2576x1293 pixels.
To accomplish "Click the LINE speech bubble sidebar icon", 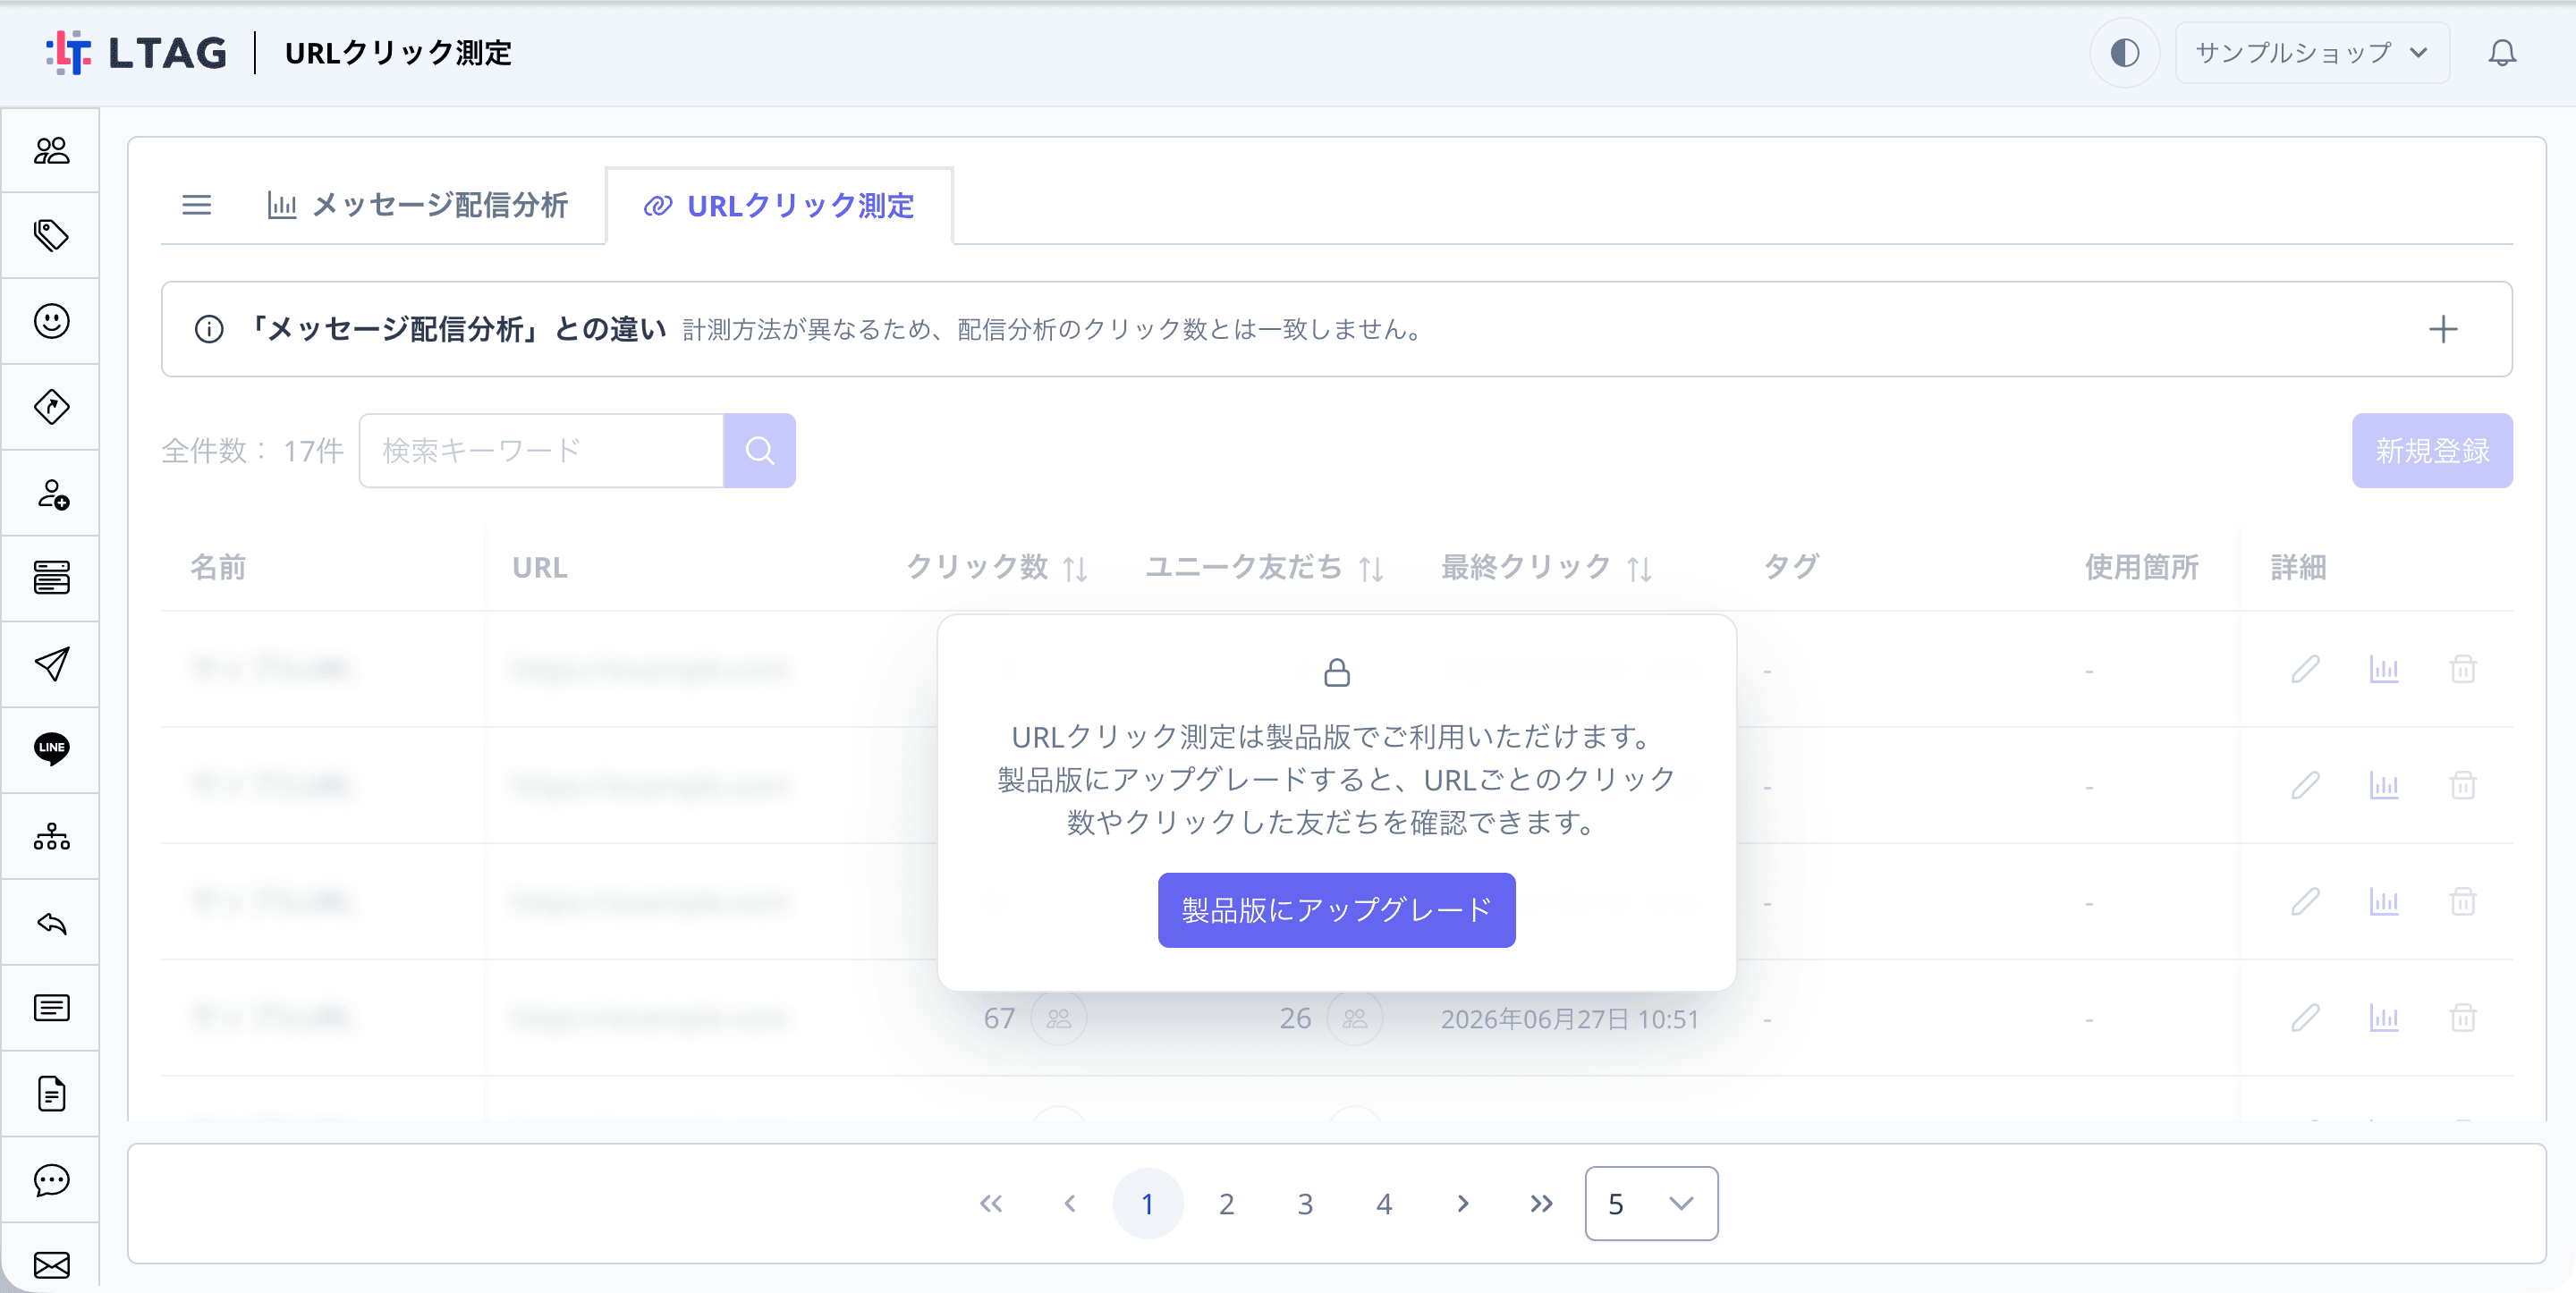I will click(x=51, y=749).
